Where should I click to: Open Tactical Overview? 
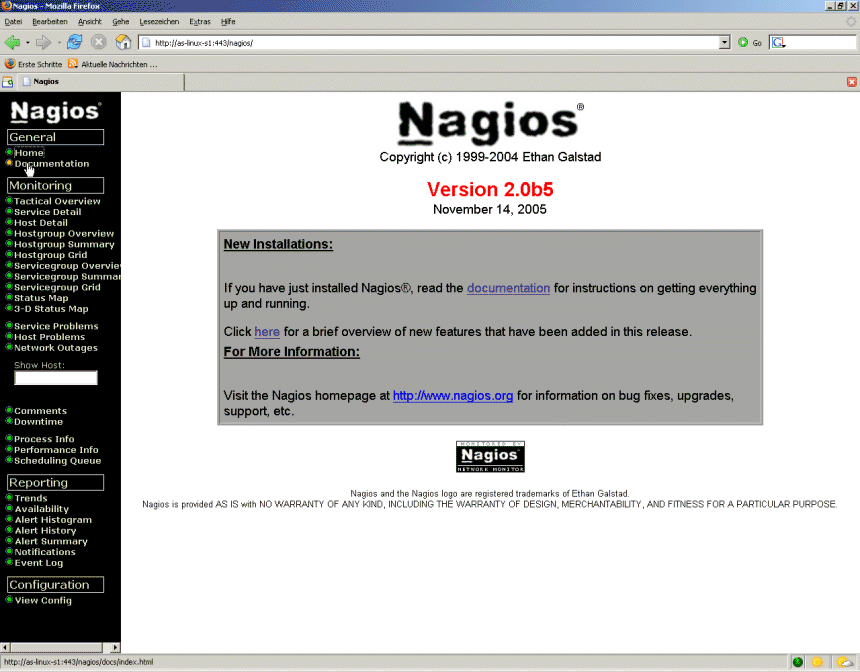tap(57, 201)
